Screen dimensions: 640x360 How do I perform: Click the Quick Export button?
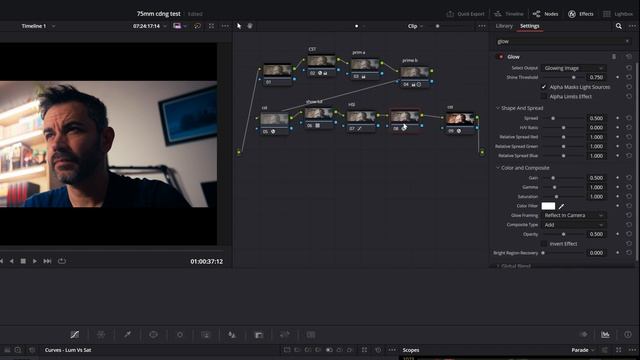click(465, 14)
